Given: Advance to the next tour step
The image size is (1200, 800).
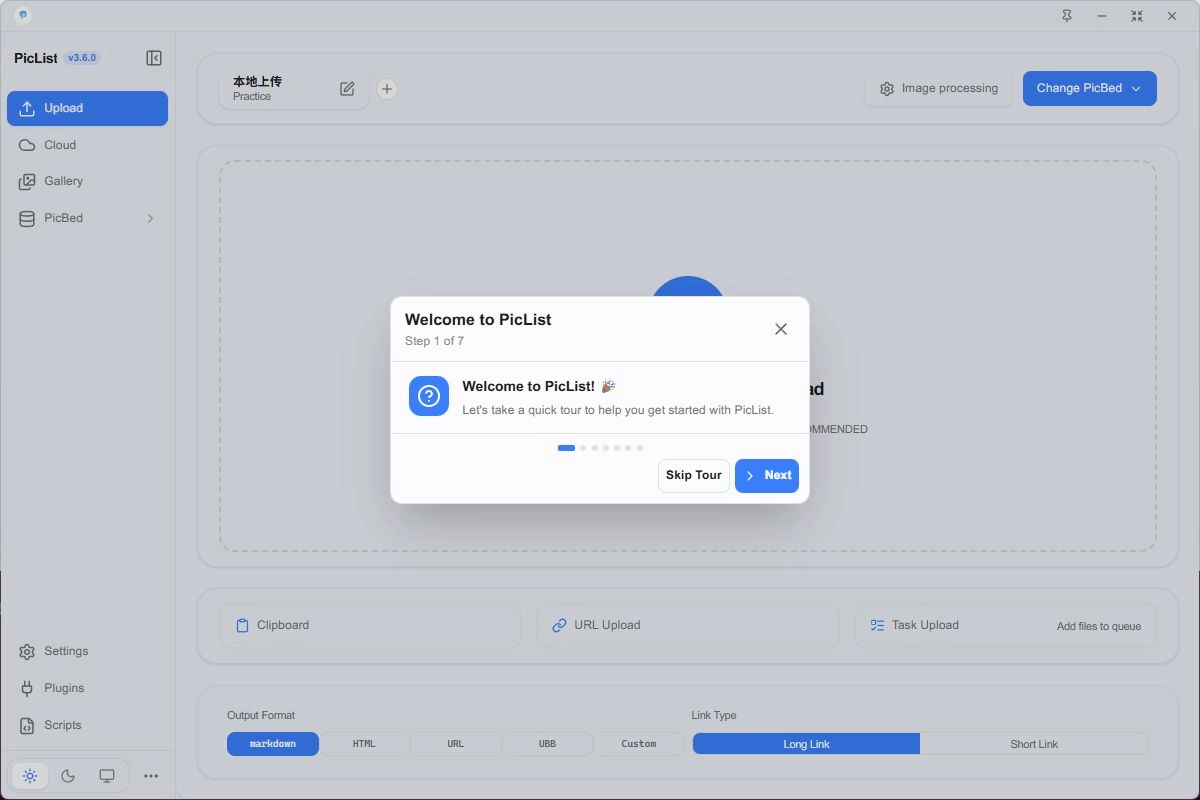Looking at the screenshot, I should [767, 475].
